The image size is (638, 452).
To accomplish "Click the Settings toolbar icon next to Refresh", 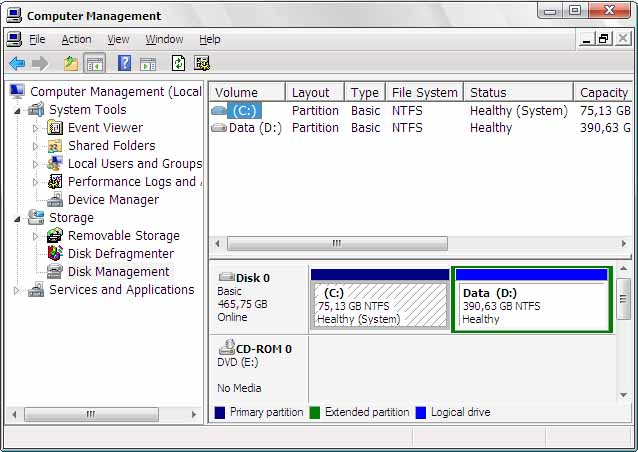I will click(x=202, y=63).
